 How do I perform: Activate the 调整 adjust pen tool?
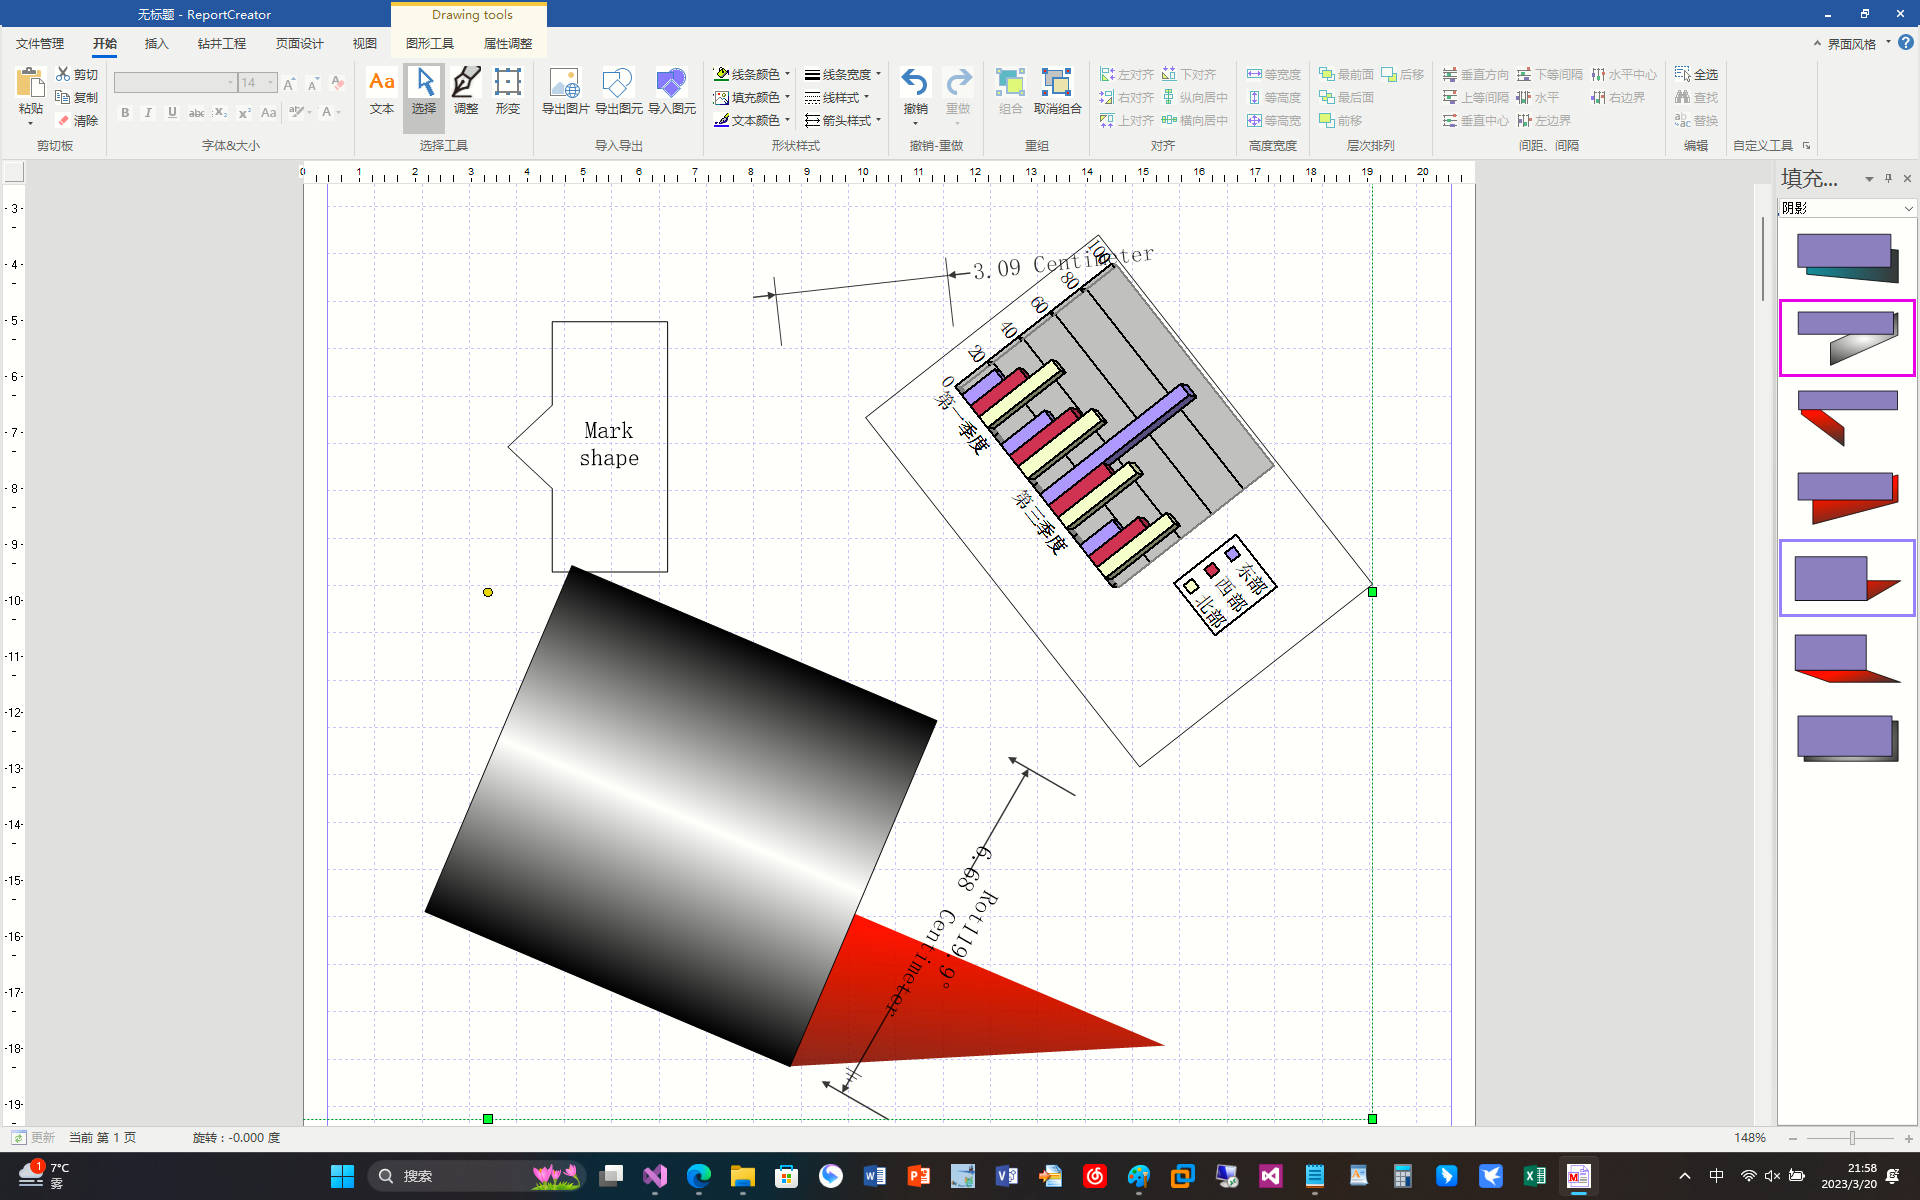tap(465, 90)
